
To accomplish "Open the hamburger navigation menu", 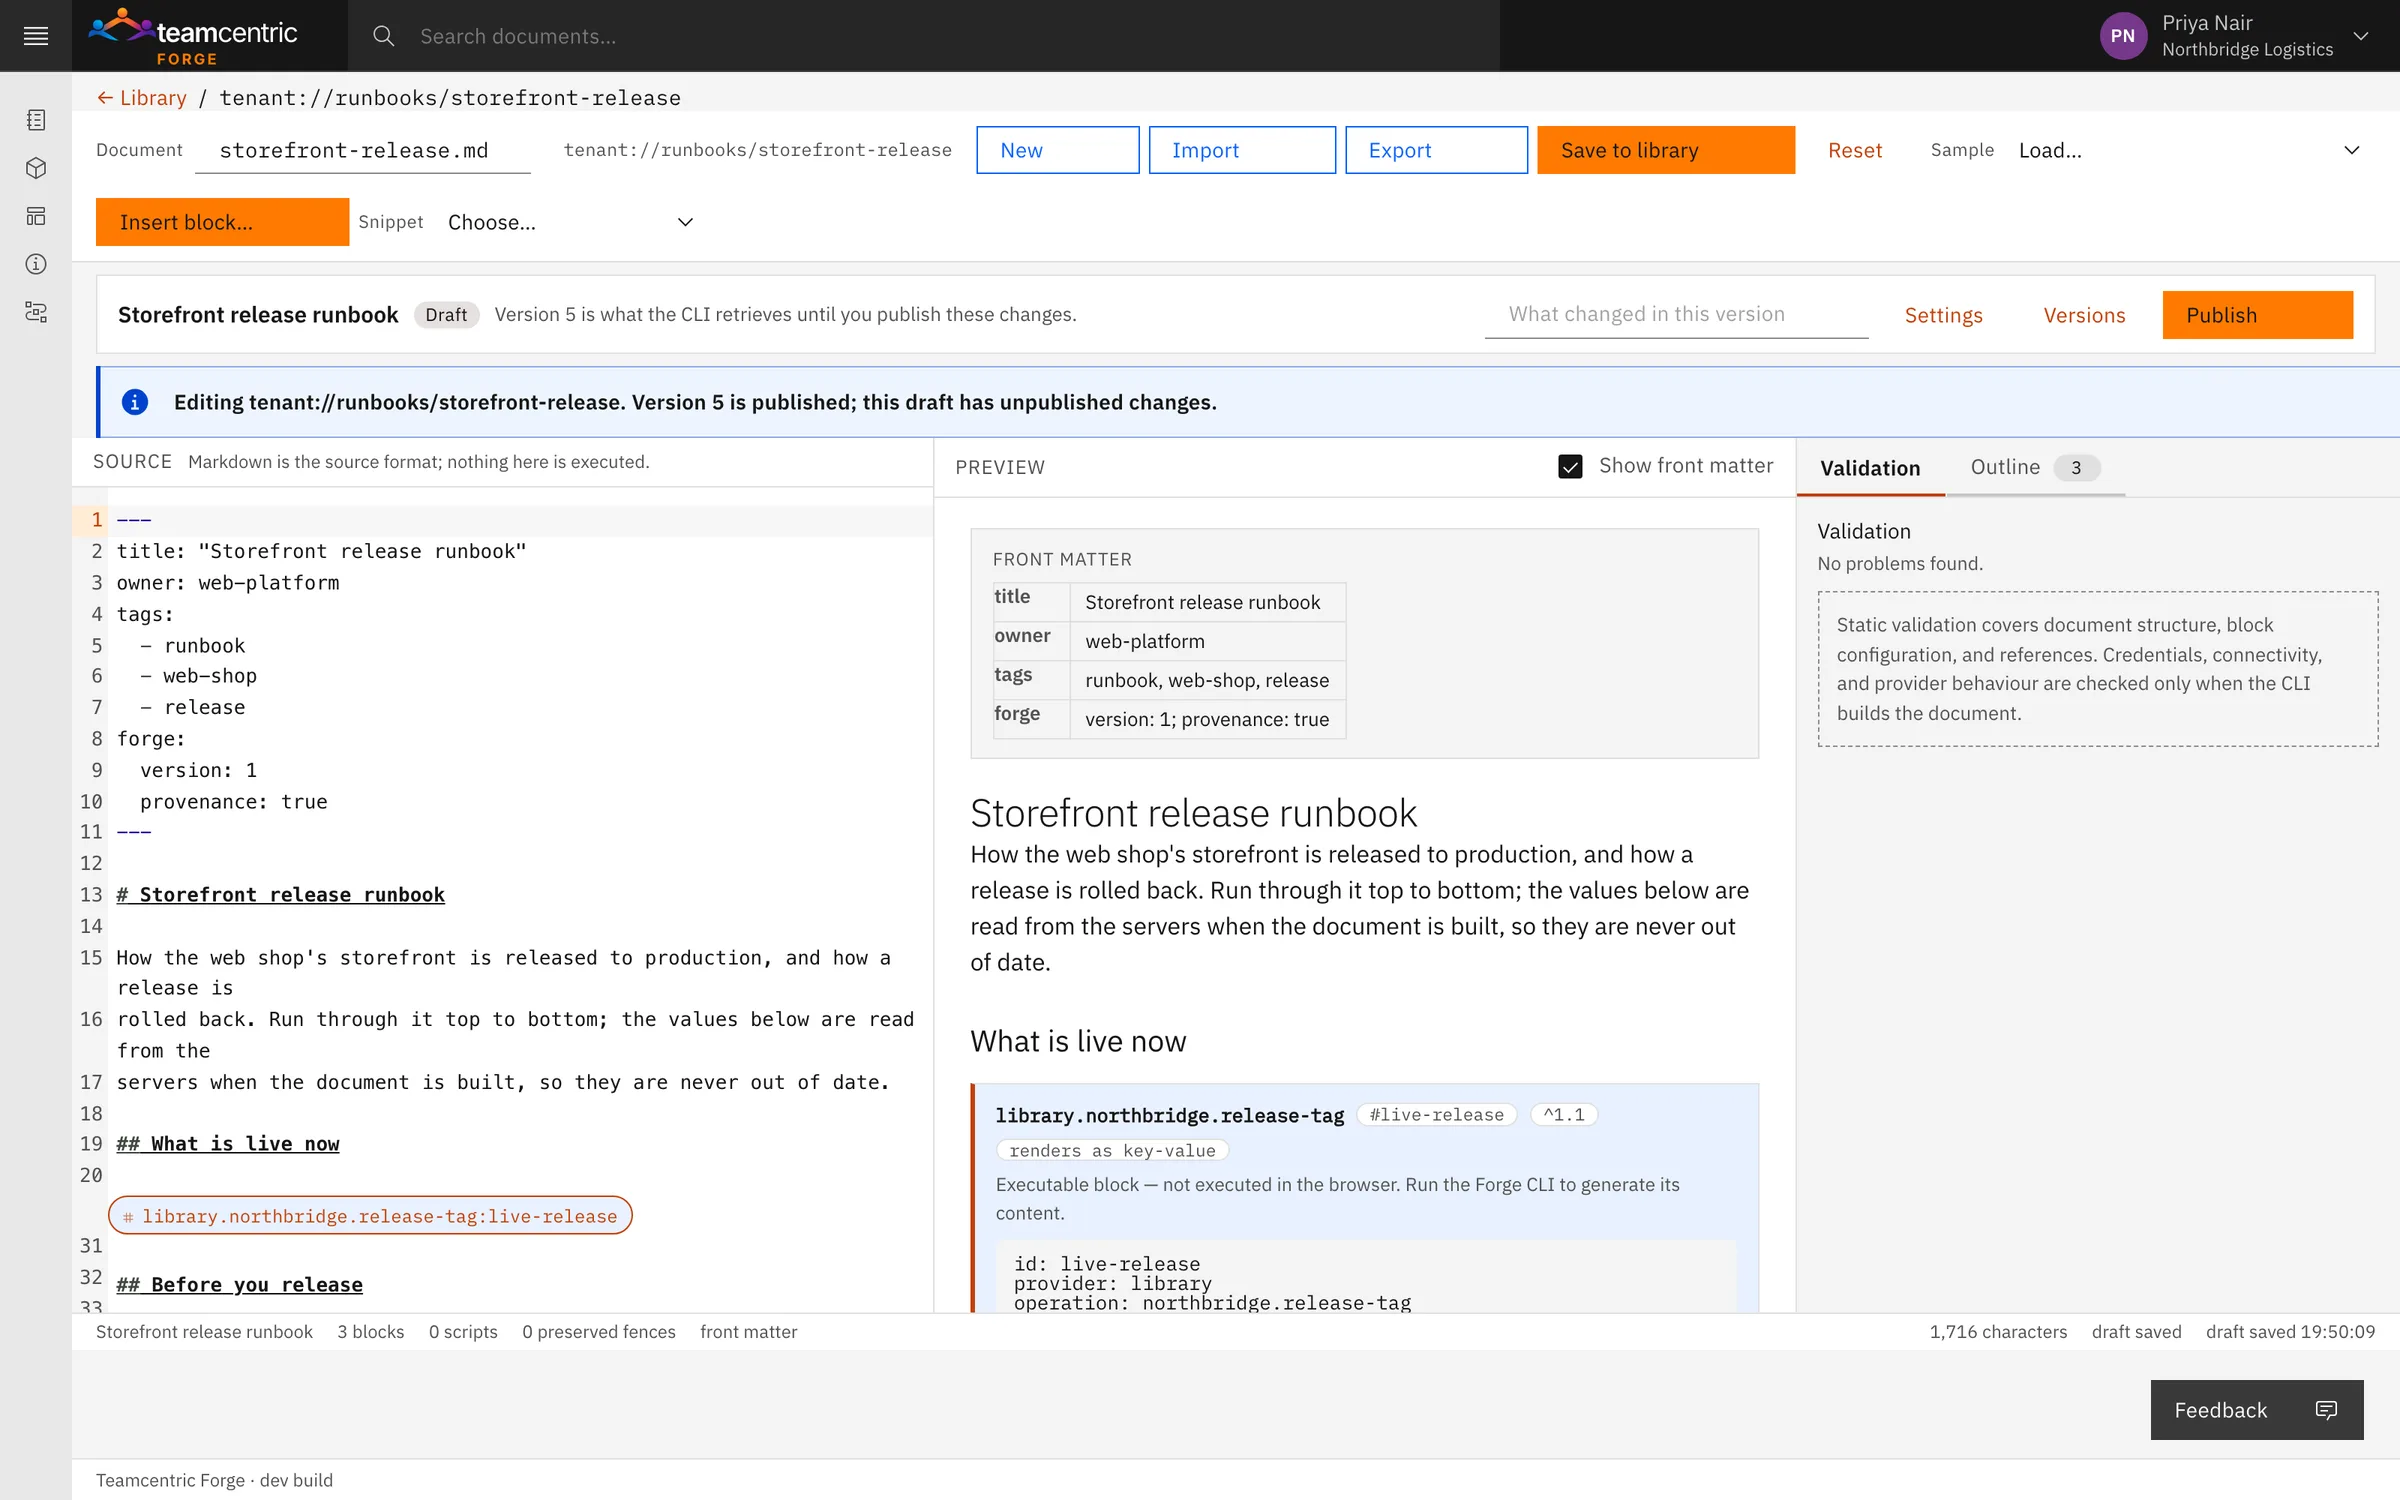I will click(x=36, y=36).
